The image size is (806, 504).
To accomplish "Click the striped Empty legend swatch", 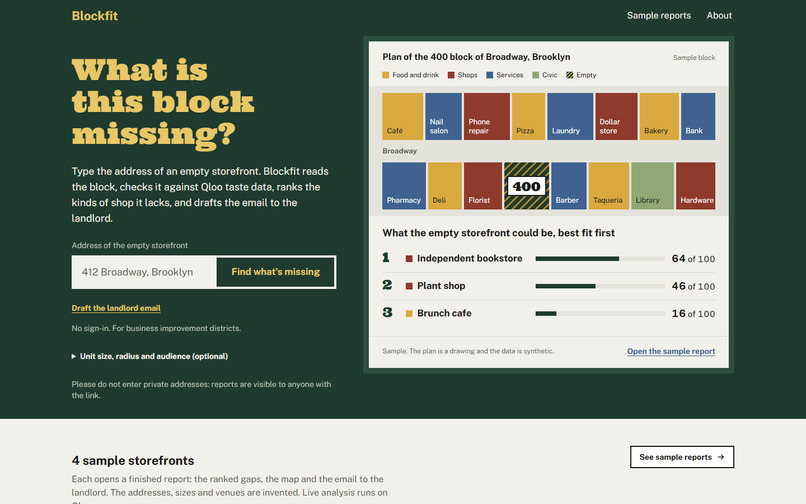I will (x=570, y=75).
